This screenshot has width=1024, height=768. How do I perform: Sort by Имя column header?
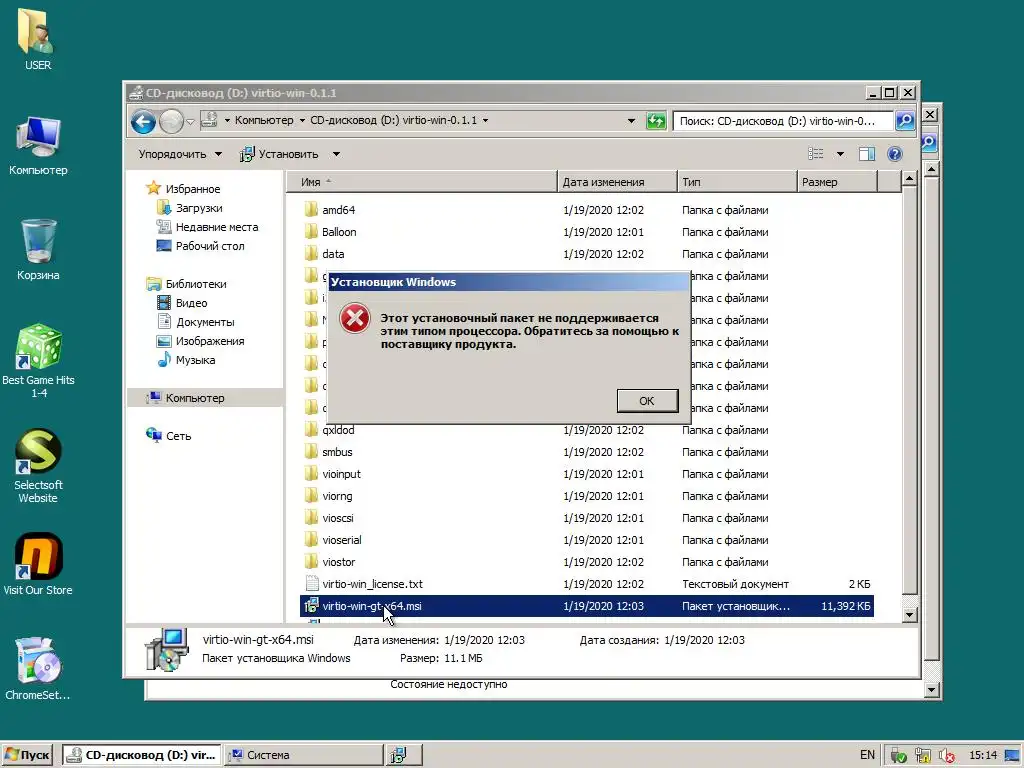422,182
